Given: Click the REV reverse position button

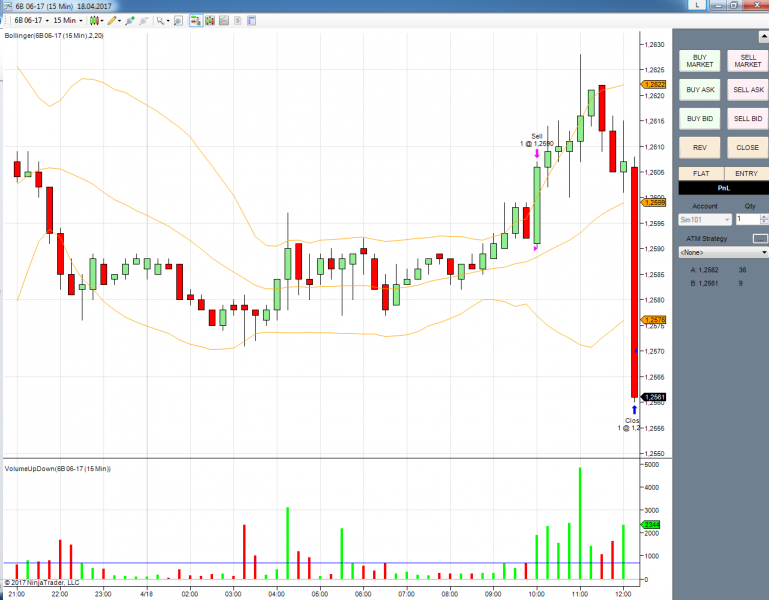Looking at the screenshot, I should 699,148.
